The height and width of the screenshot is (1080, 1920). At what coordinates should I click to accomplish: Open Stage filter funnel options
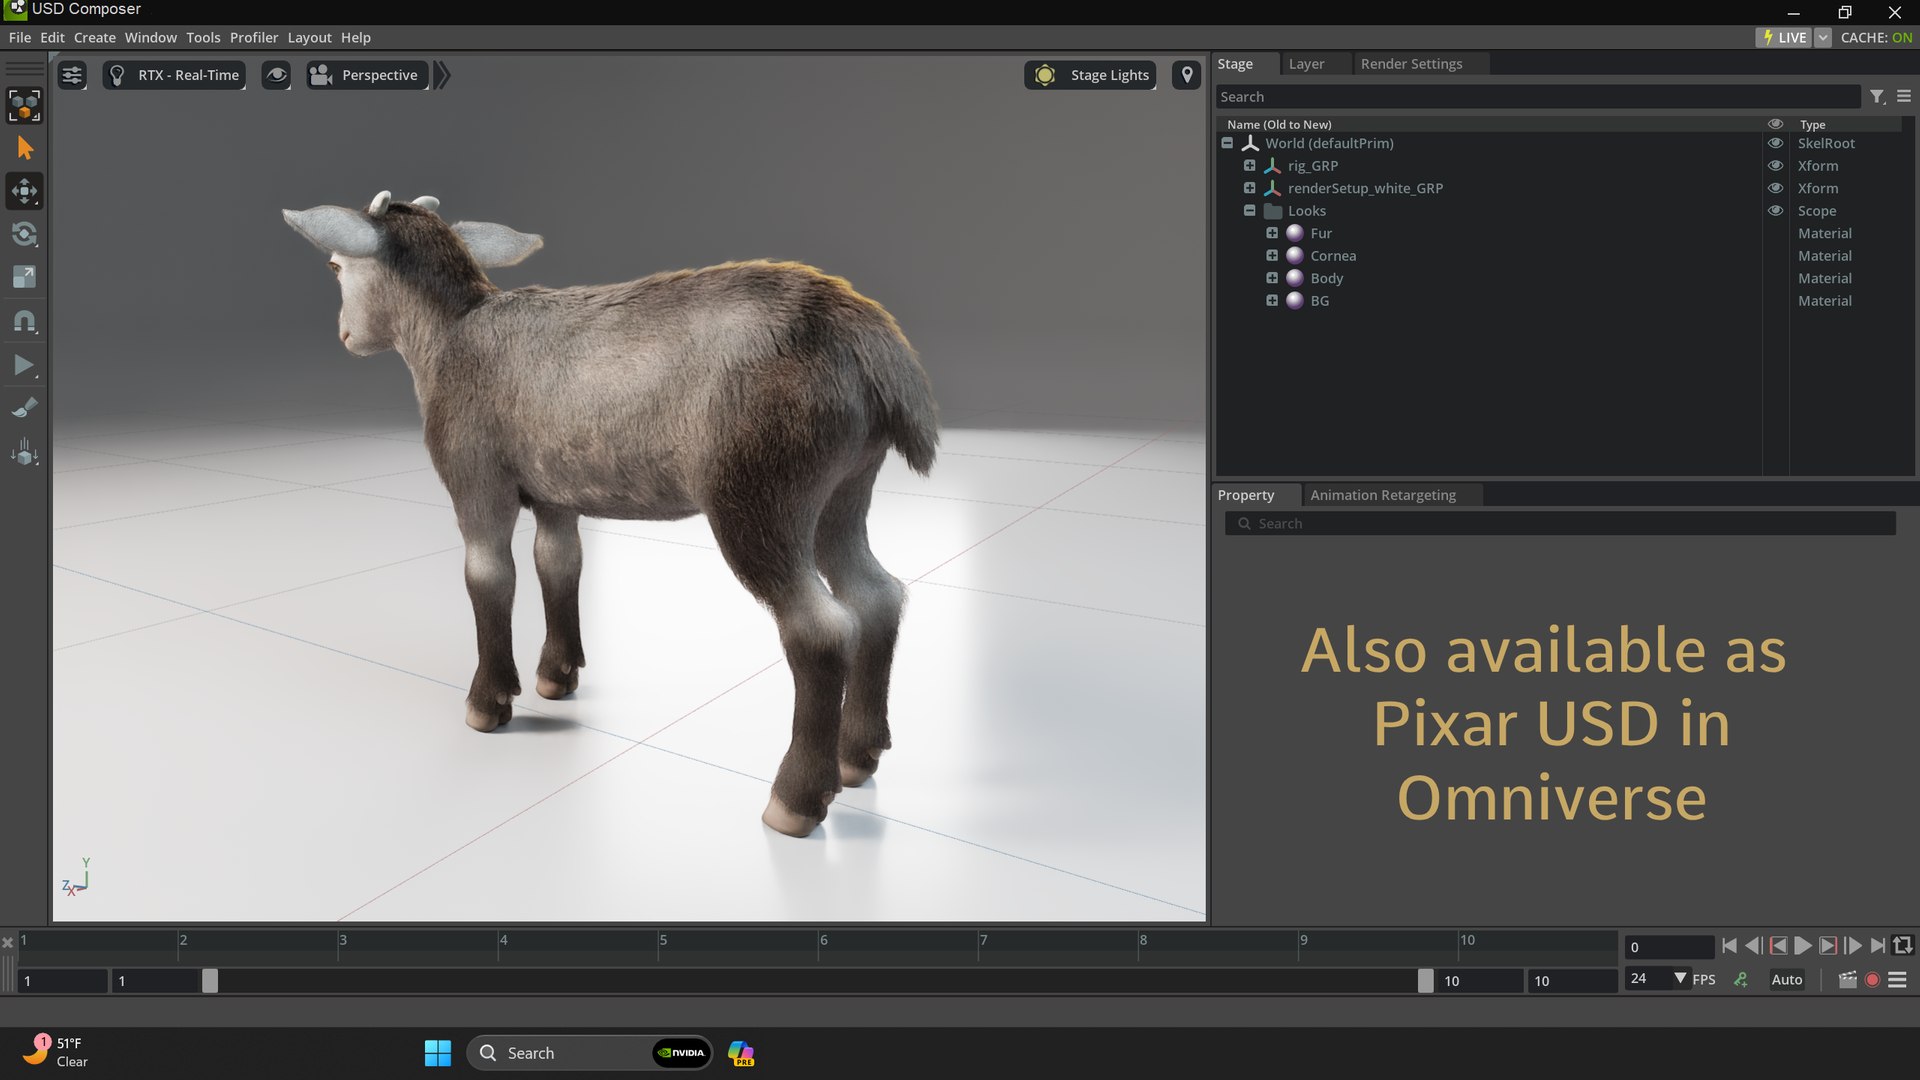(x=1878, y=96)
